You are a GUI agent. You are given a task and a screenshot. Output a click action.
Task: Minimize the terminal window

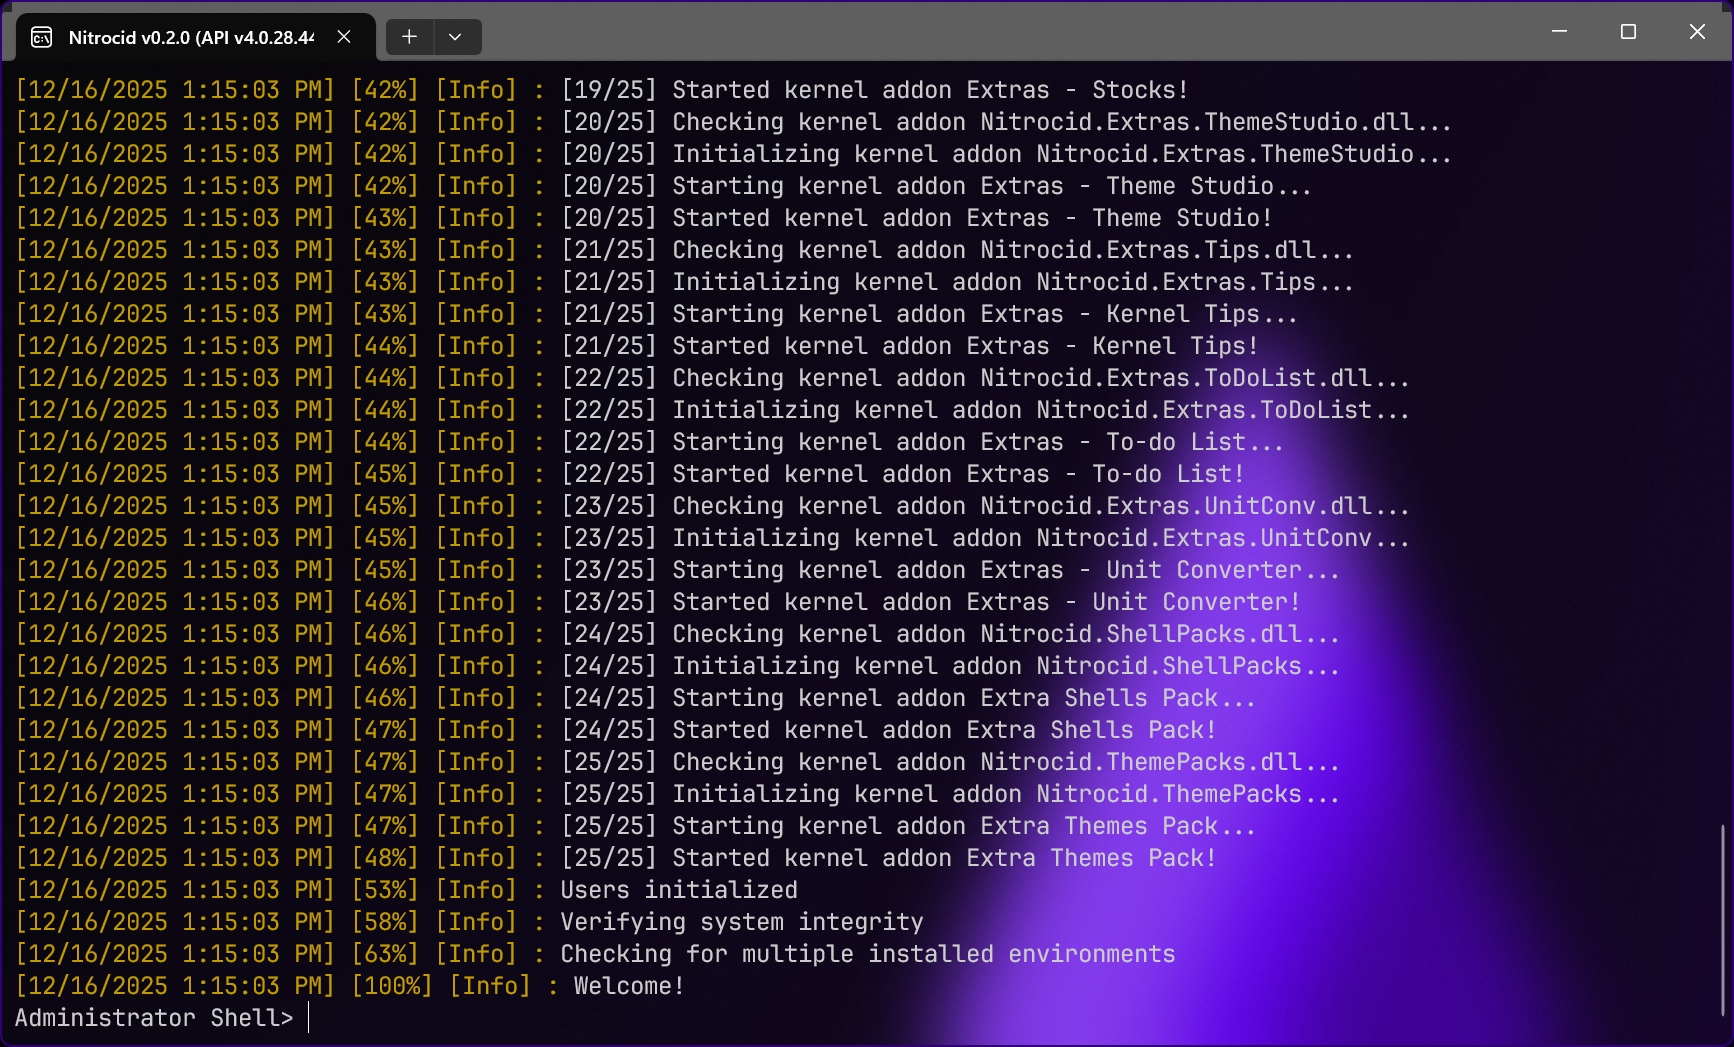click(x=1558, y=32)
